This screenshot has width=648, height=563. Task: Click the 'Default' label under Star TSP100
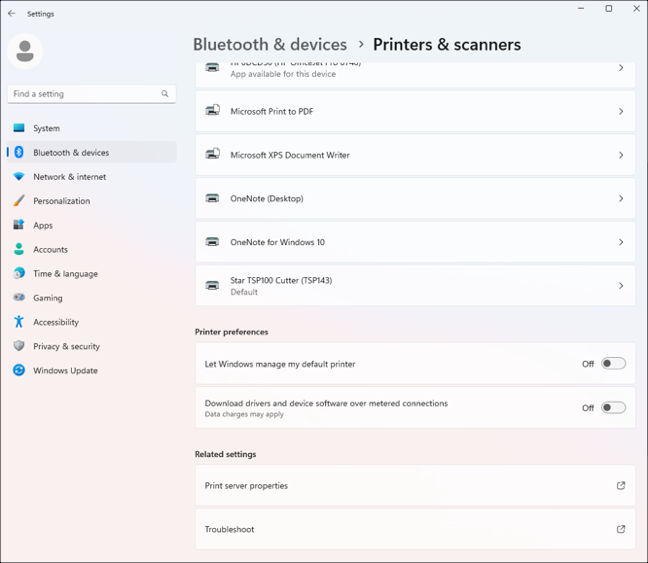[244, 292]
